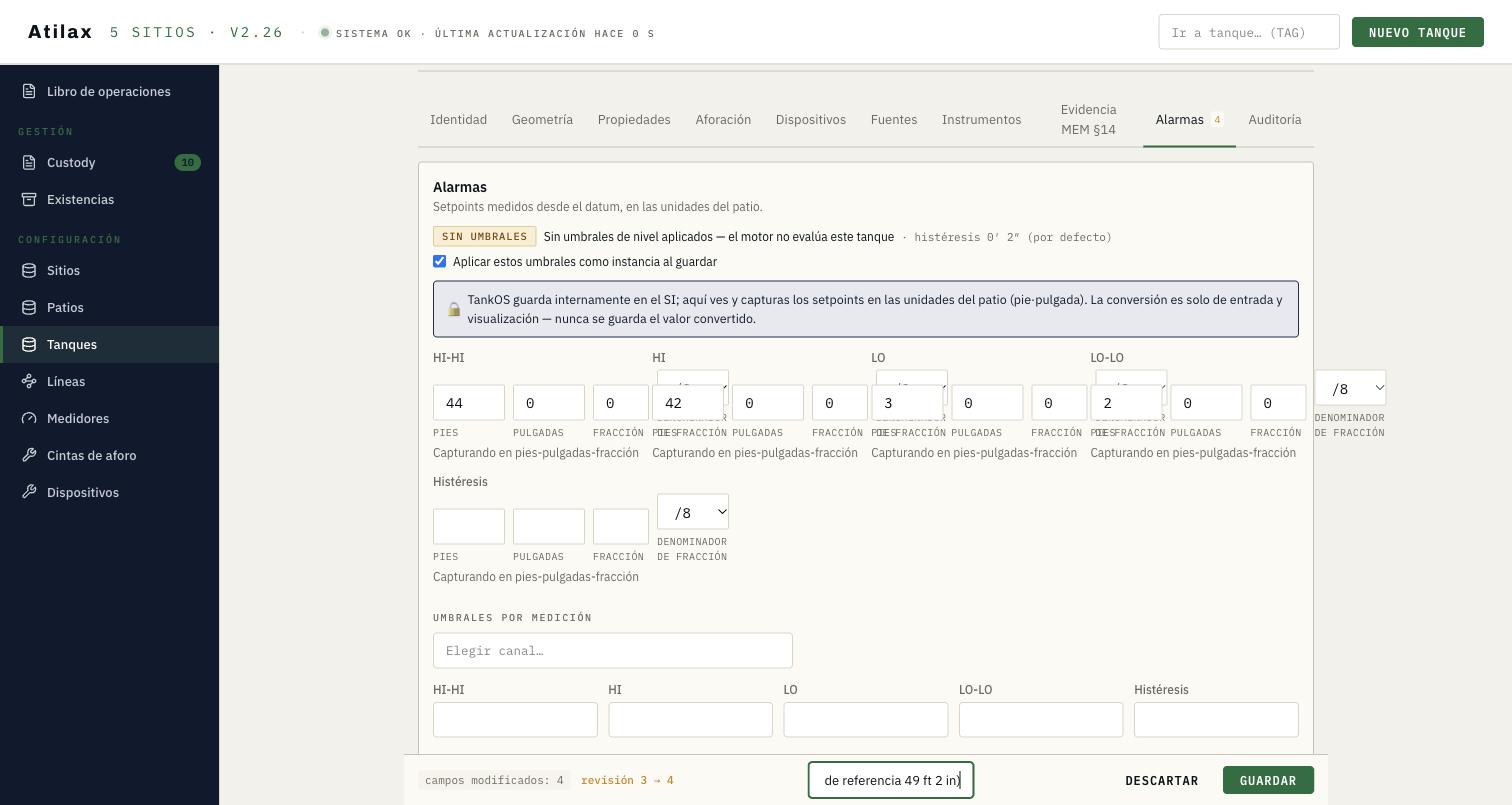Click the lock icon in info banner

point(454,309)
